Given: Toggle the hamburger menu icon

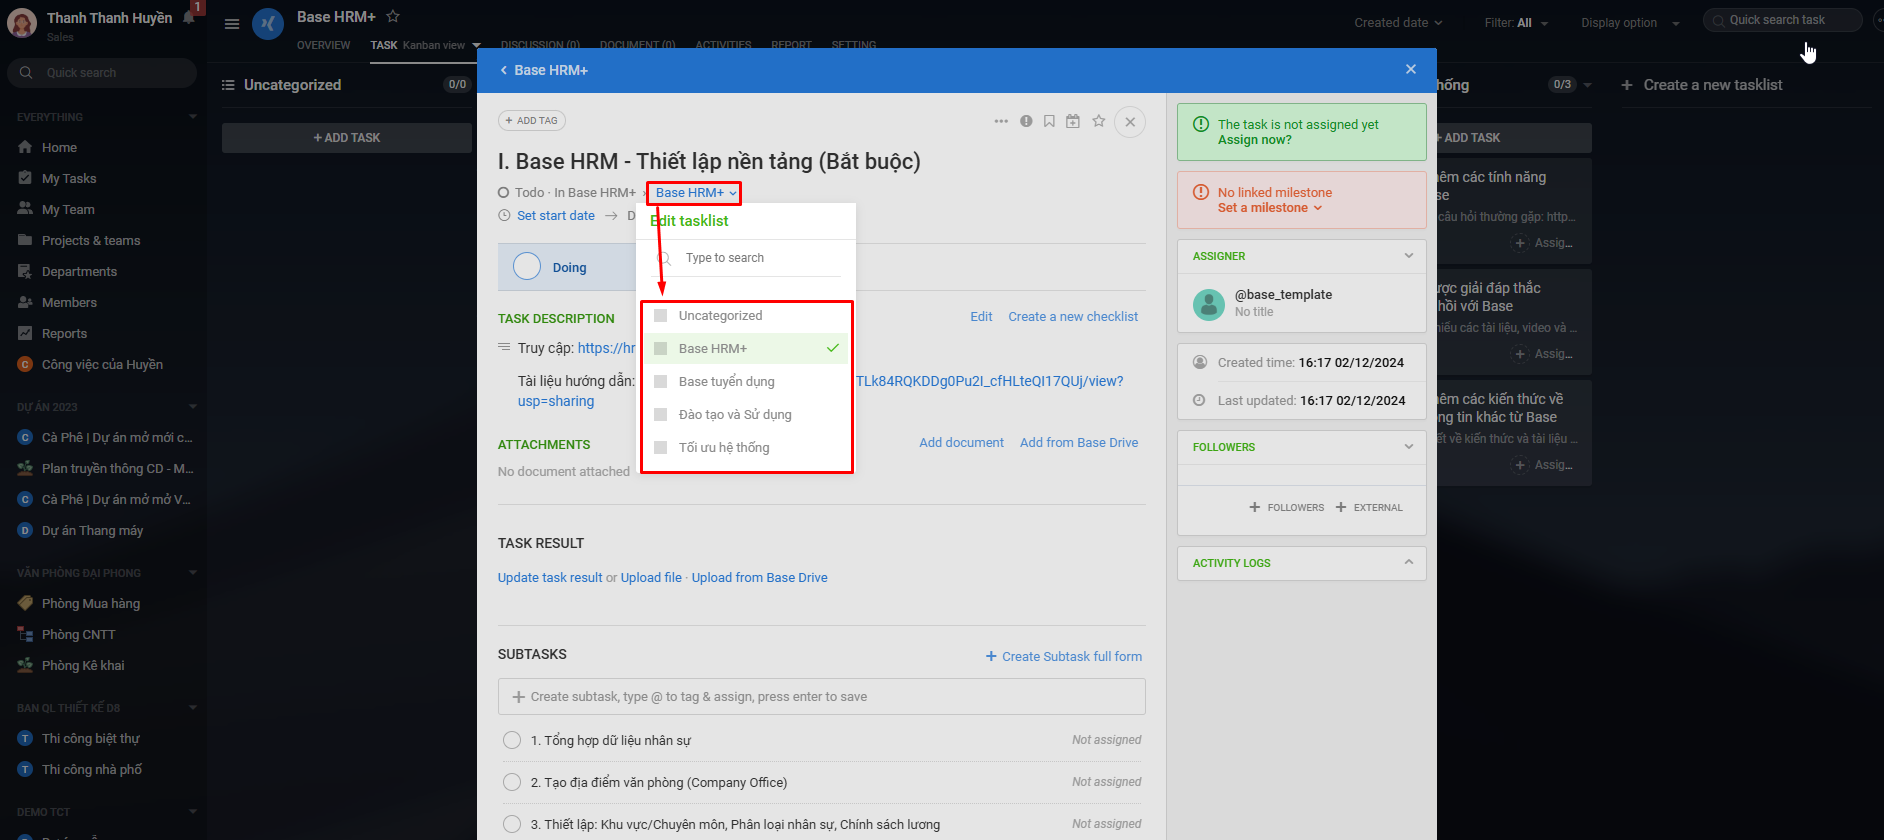Looking at the screenshot, I should [232, 24].
